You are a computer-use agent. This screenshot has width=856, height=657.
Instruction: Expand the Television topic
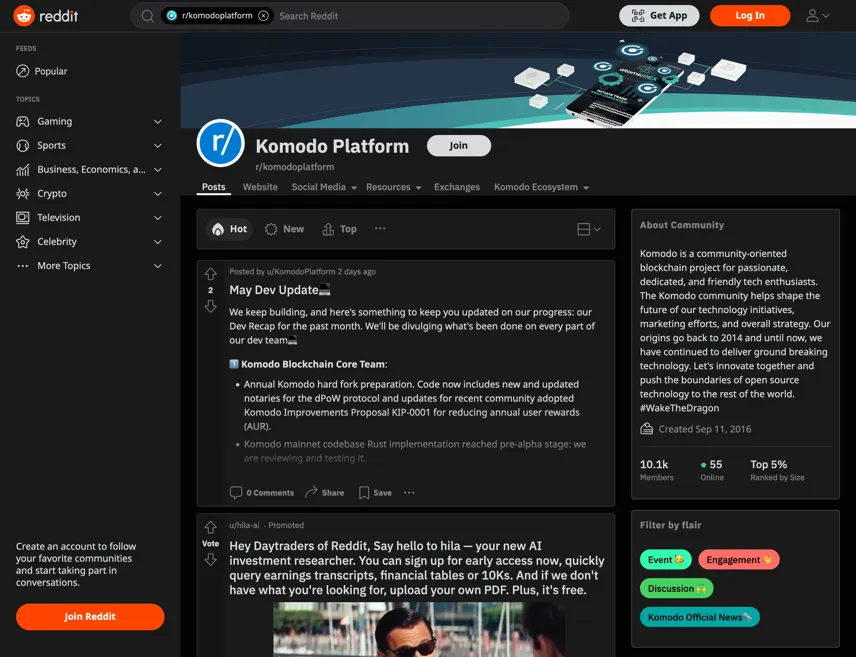click(158, 217)
